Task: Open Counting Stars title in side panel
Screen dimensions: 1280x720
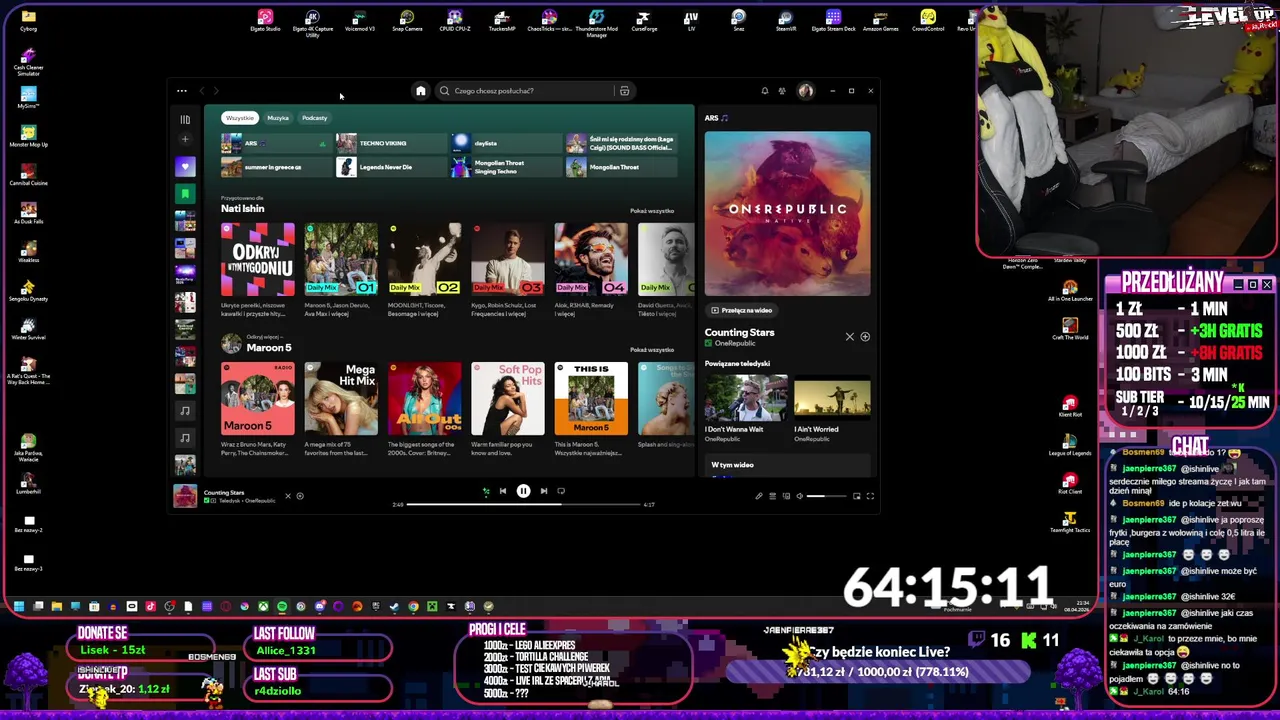Action: (739, 332)
